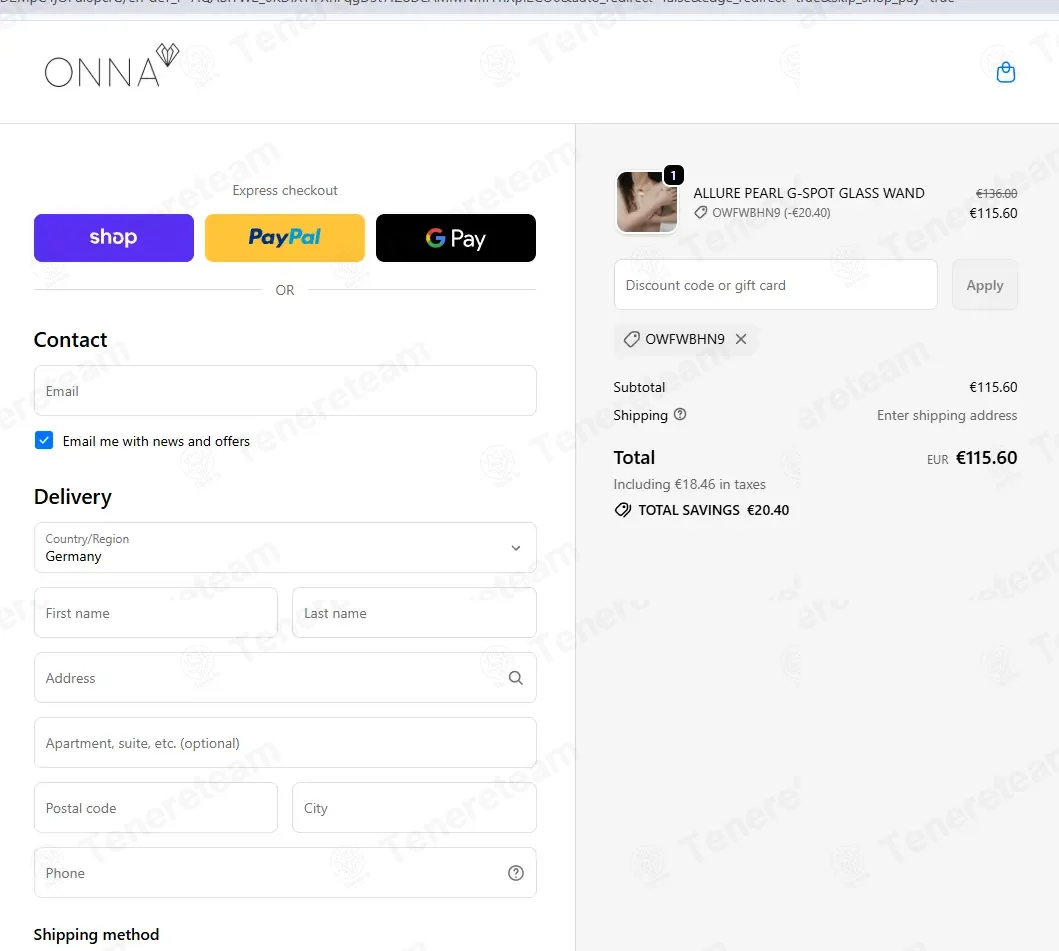Click the ONNA store logo
1059x951 pixels.
111,66
